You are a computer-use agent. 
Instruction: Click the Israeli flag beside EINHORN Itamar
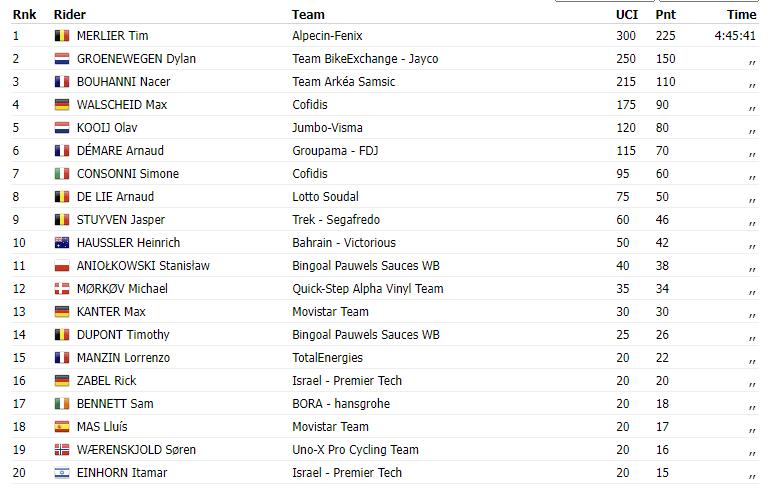[x=62, y=473]
